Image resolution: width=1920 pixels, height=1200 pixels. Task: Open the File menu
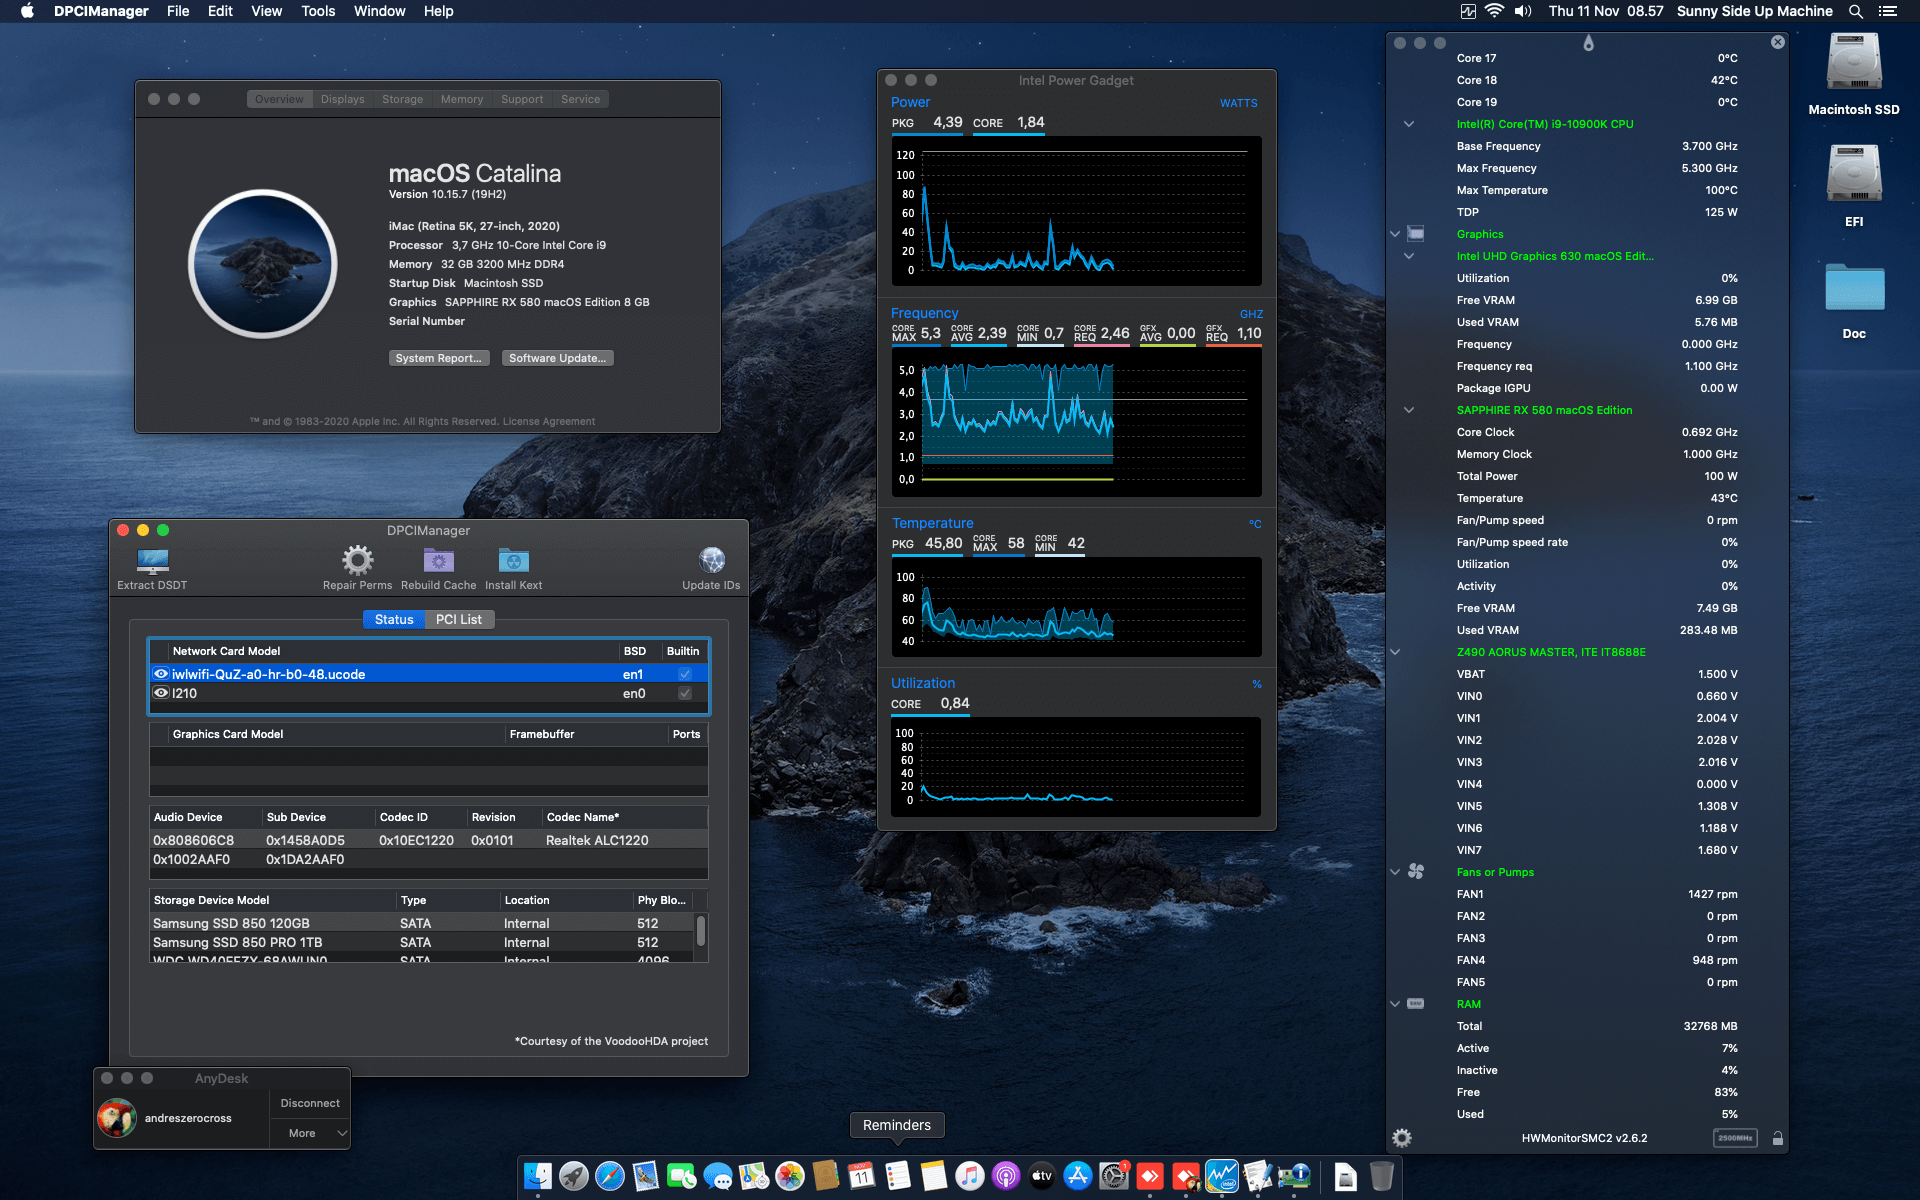[x=178, y=11]
